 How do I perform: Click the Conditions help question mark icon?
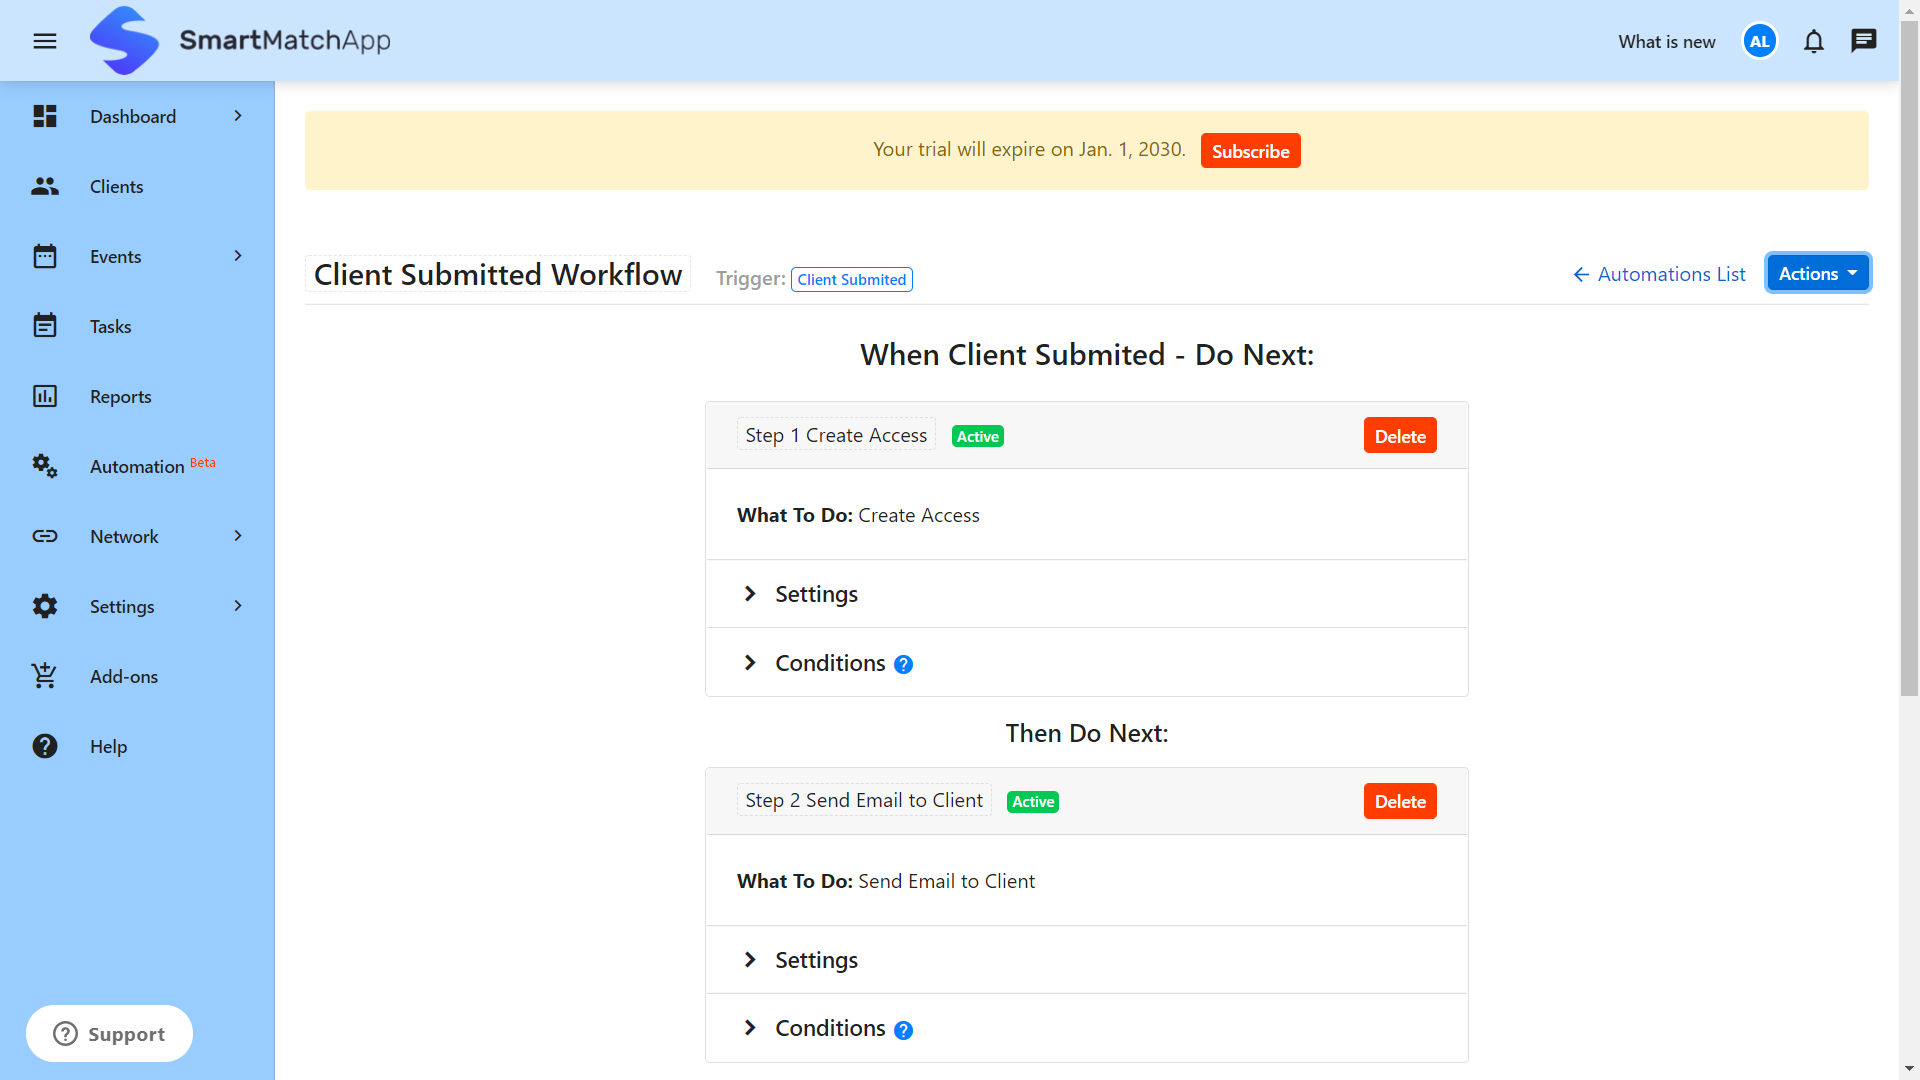903,663
